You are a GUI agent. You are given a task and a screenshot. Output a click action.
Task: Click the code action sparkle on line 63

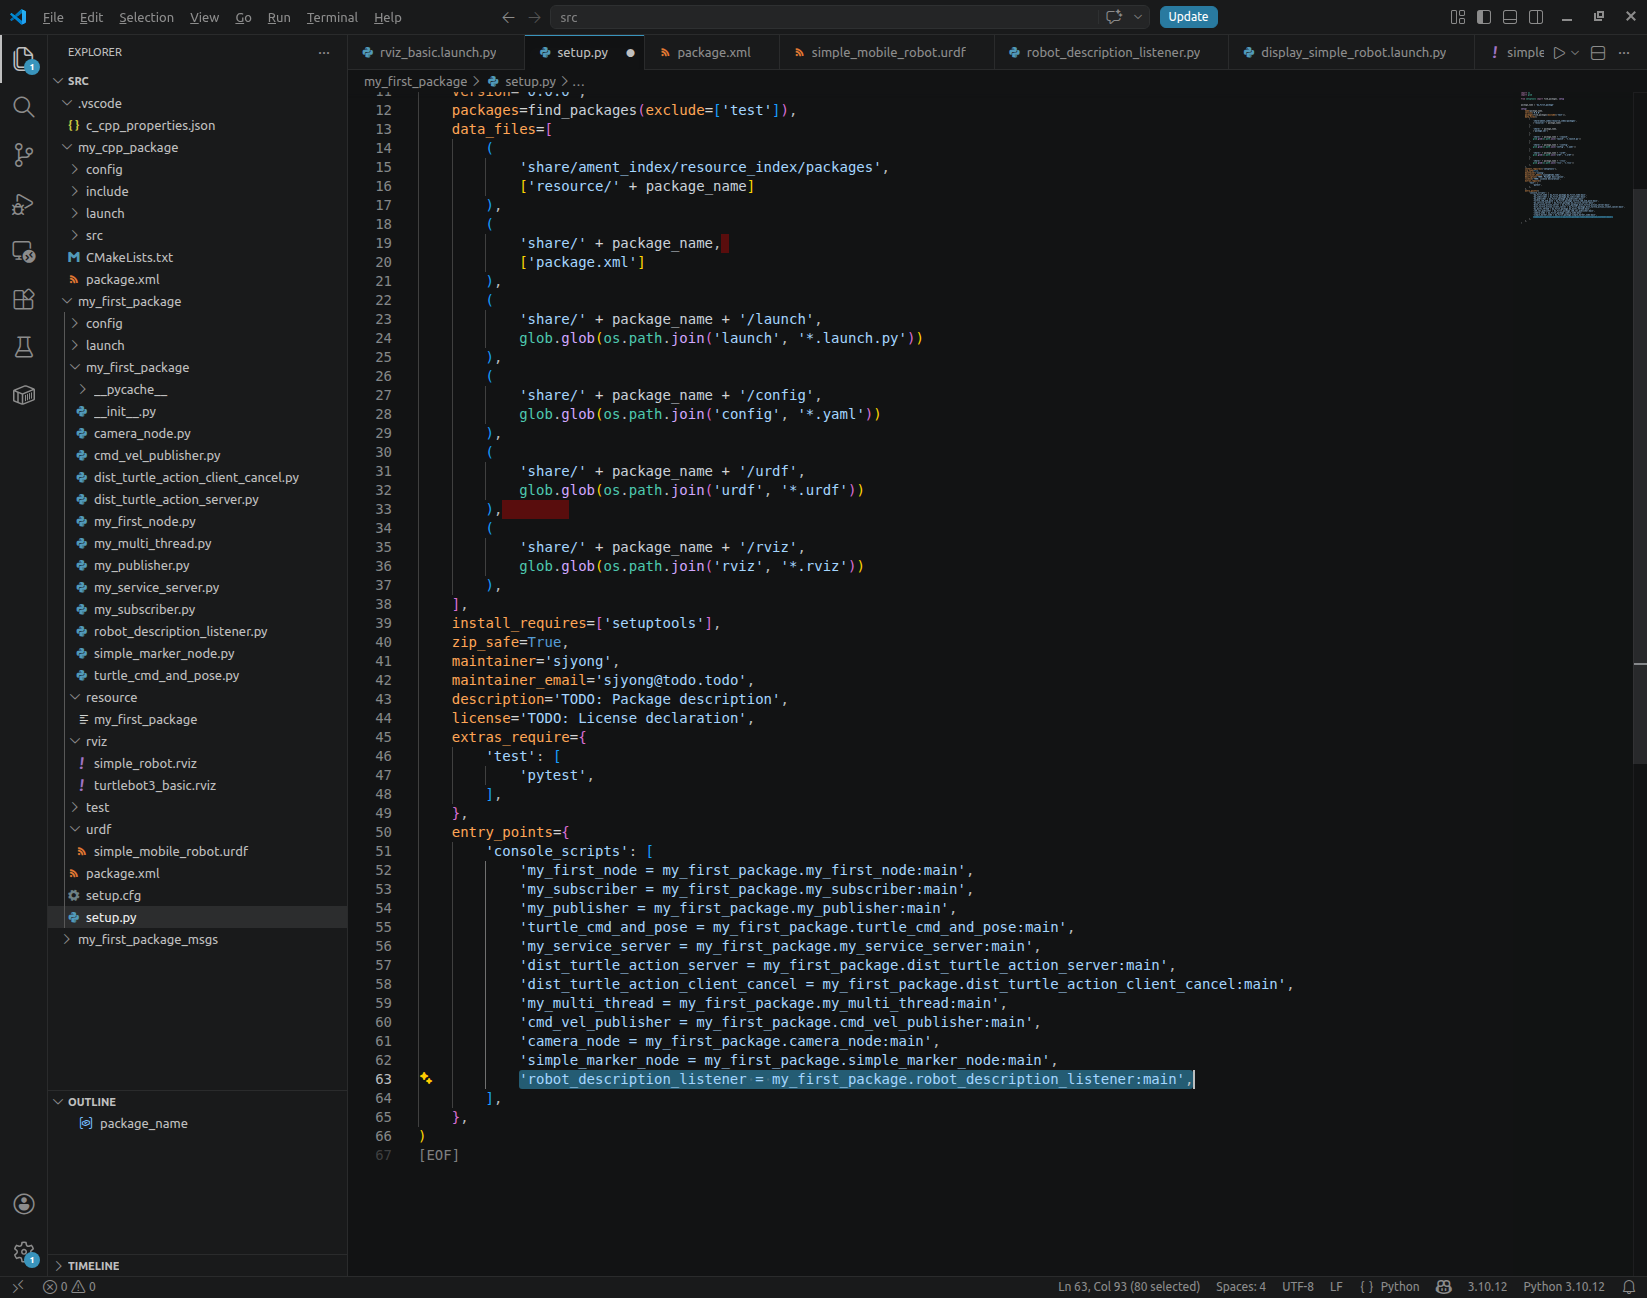tap(426, 1078)
